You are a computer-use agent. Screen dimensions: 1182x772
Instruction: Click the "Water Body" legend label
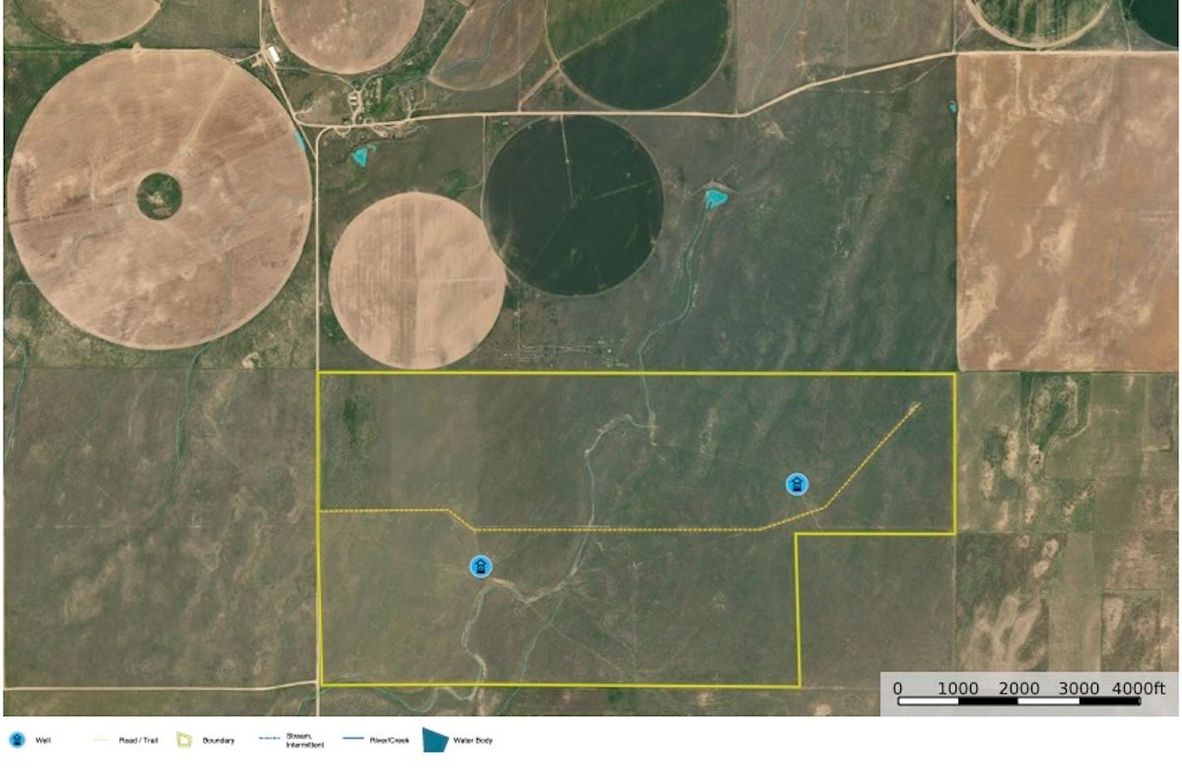pos(474,741)
